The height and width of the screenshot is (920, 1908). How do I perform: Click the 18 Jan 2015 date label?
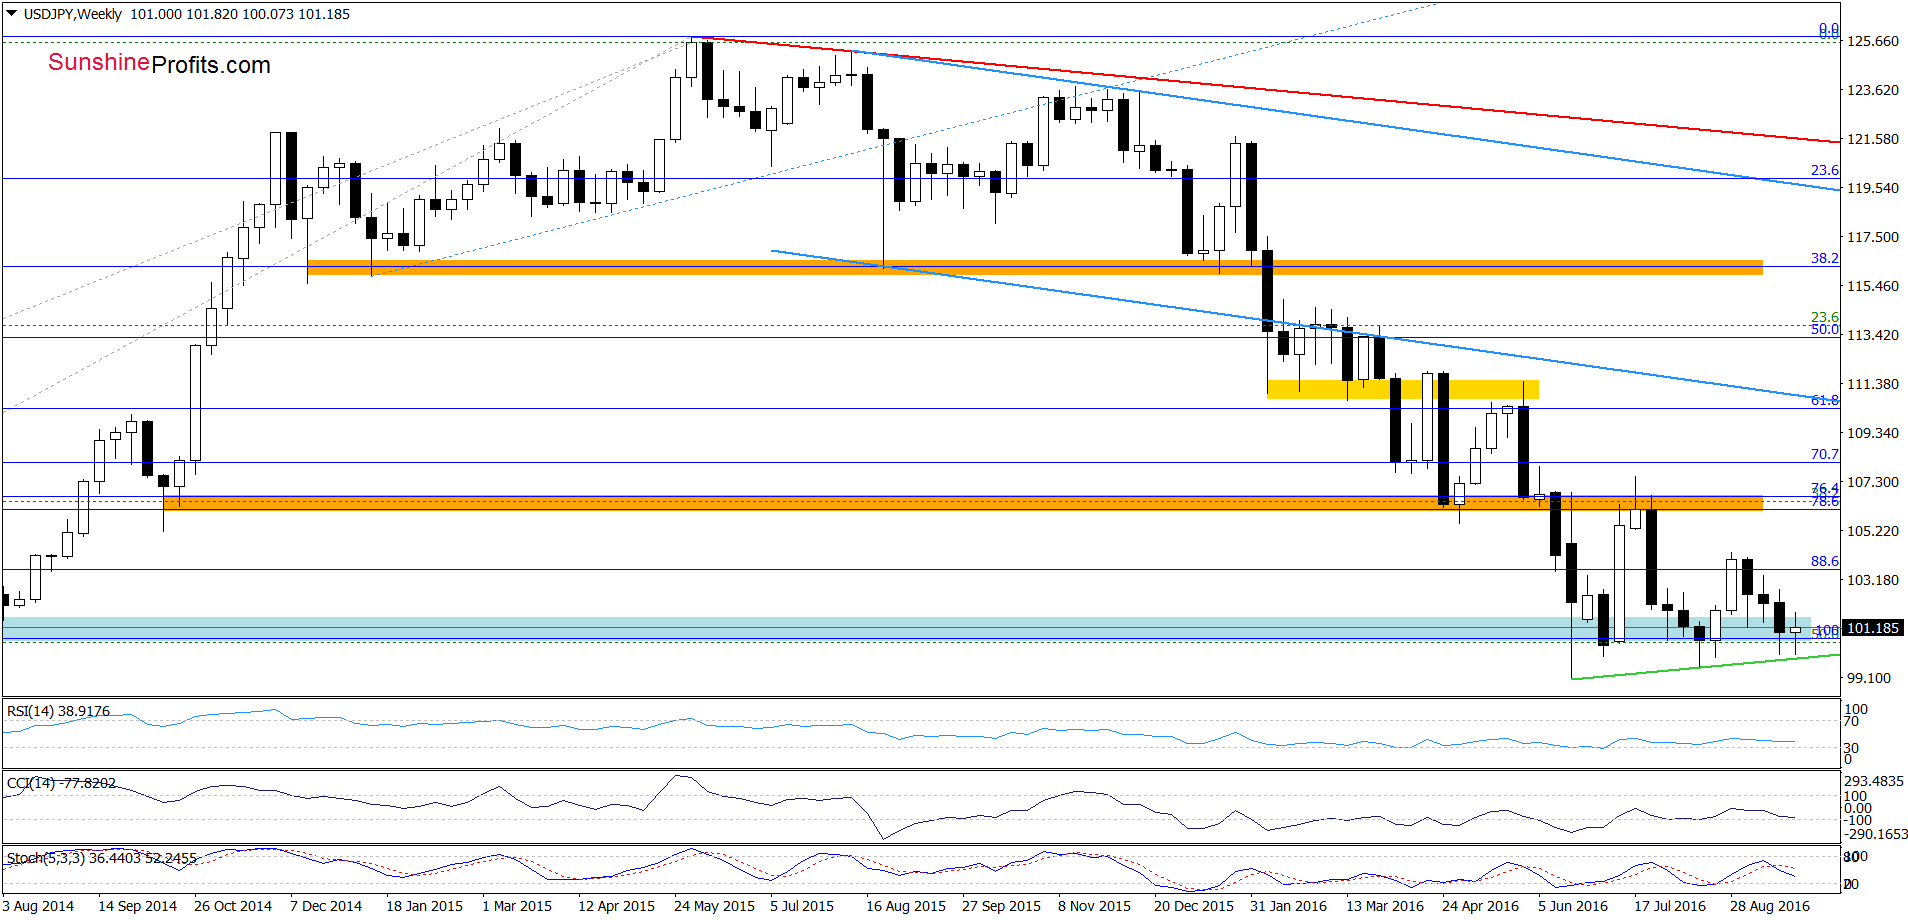424,906
